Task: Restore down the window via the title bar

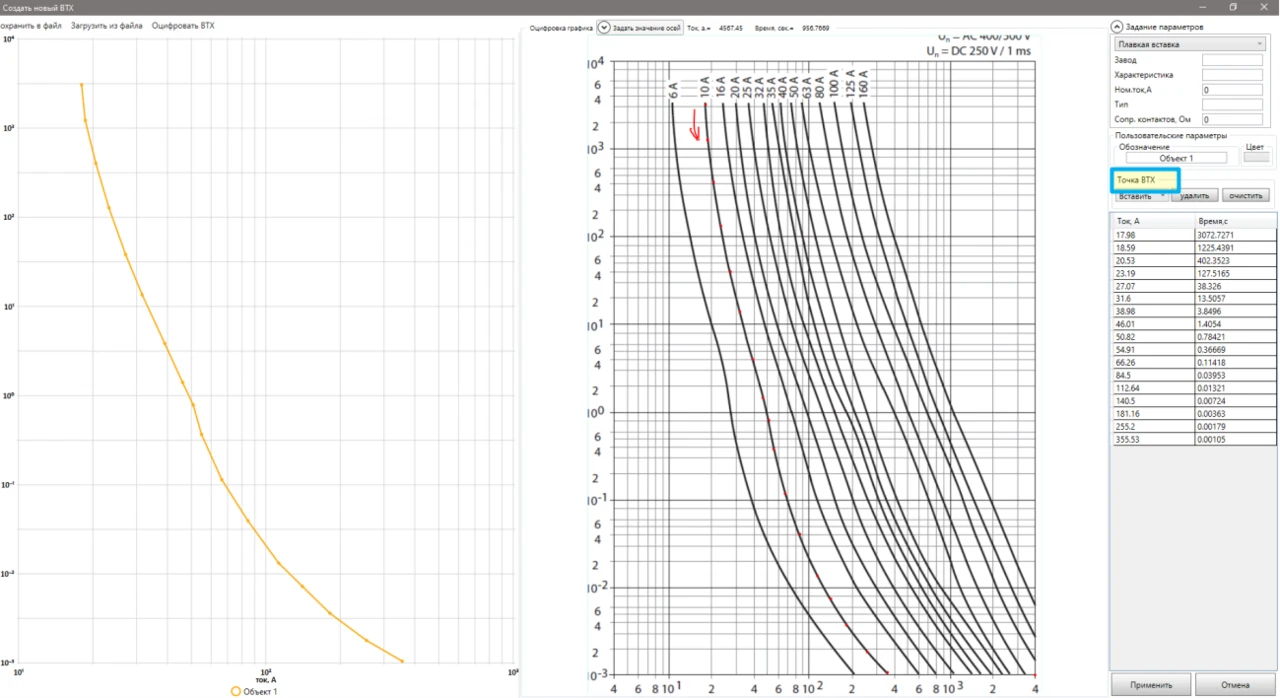Action: tap(1233, 7)
